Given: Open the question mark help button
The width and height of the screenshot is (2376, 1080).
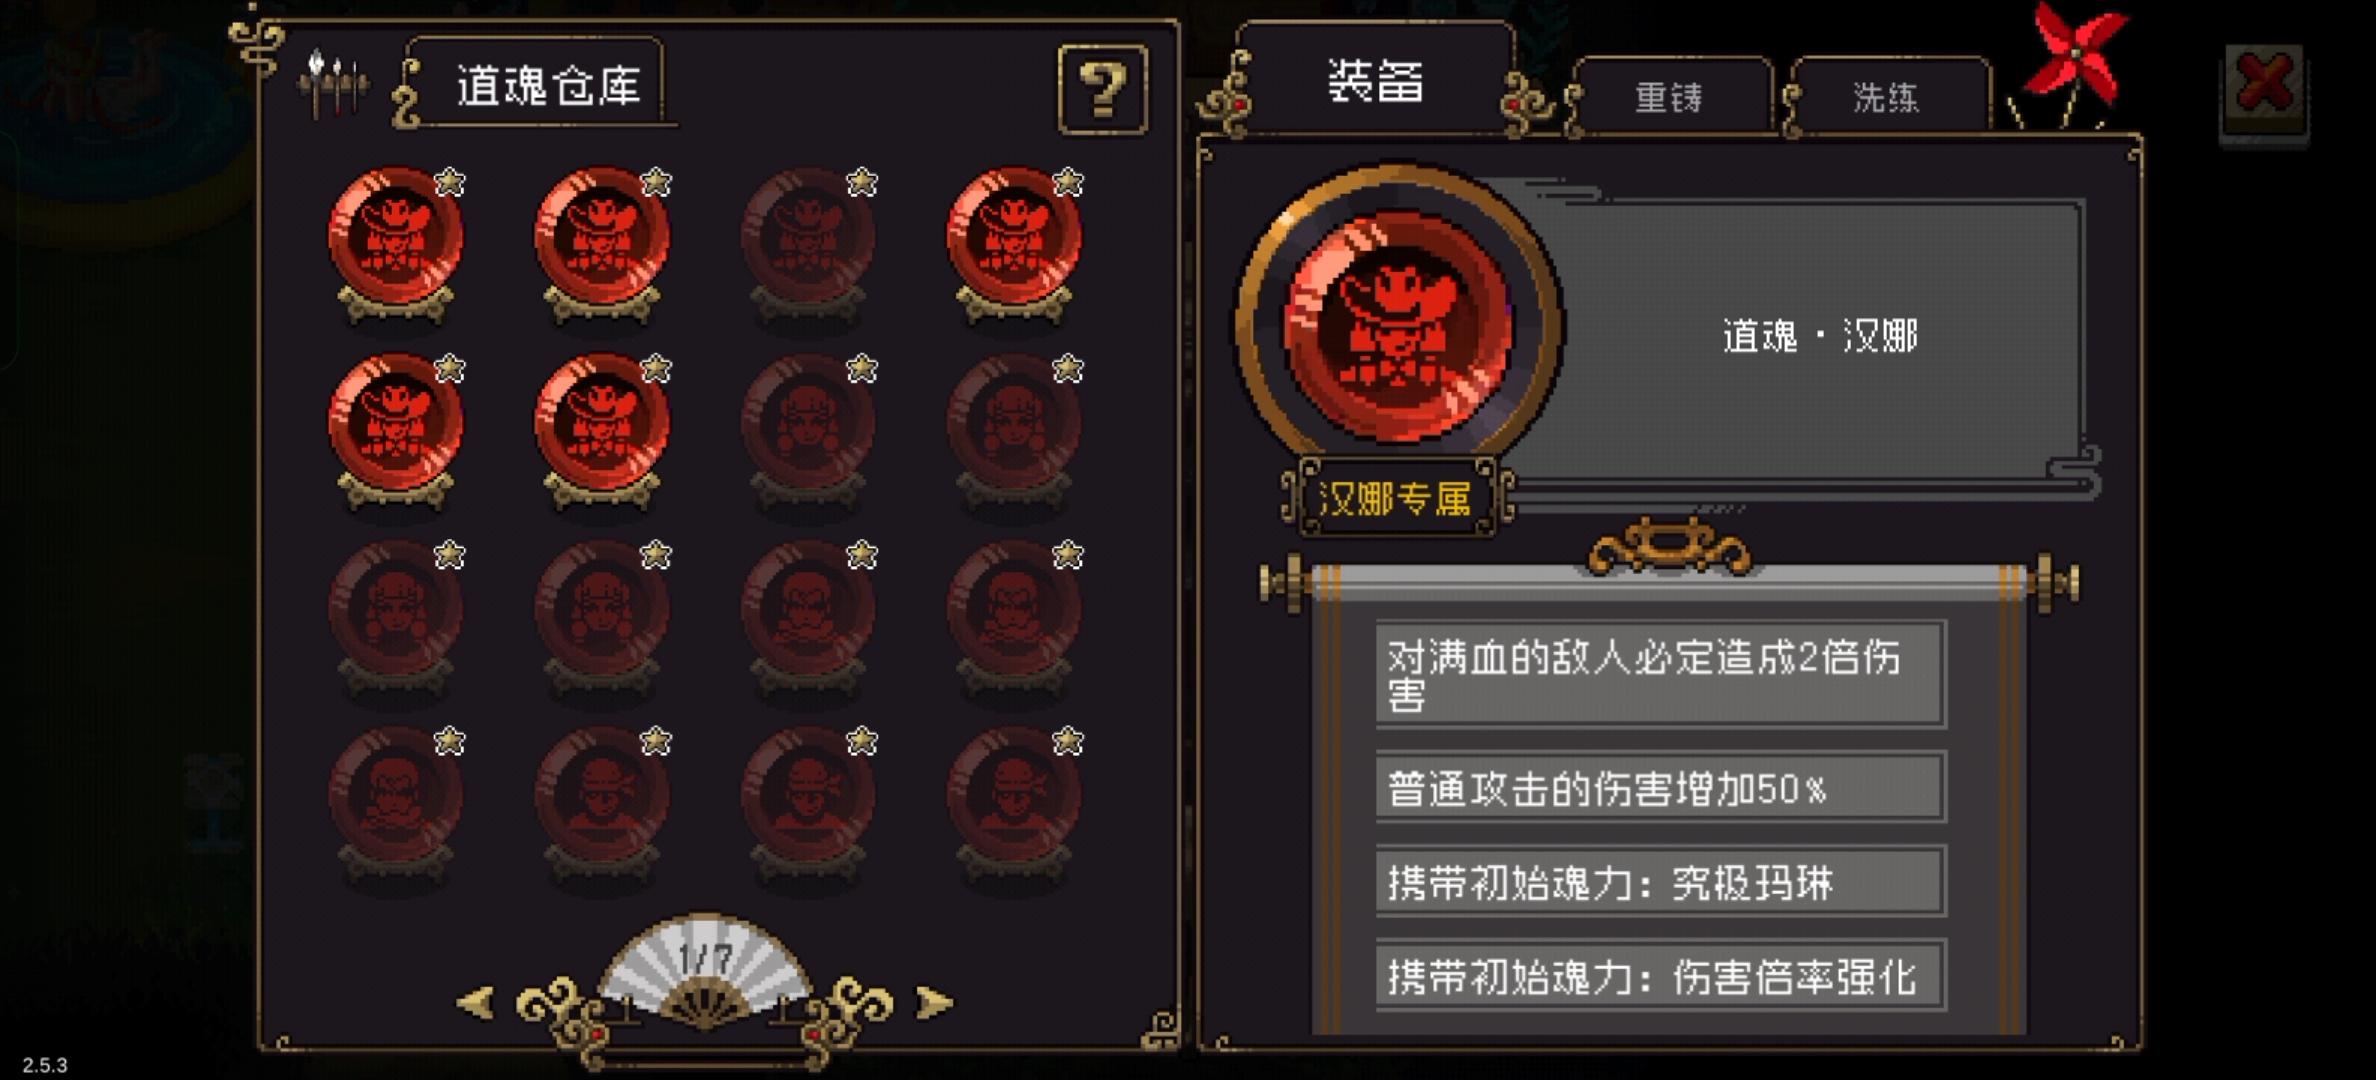Looking at the screenshot, I should (1102, 89).
